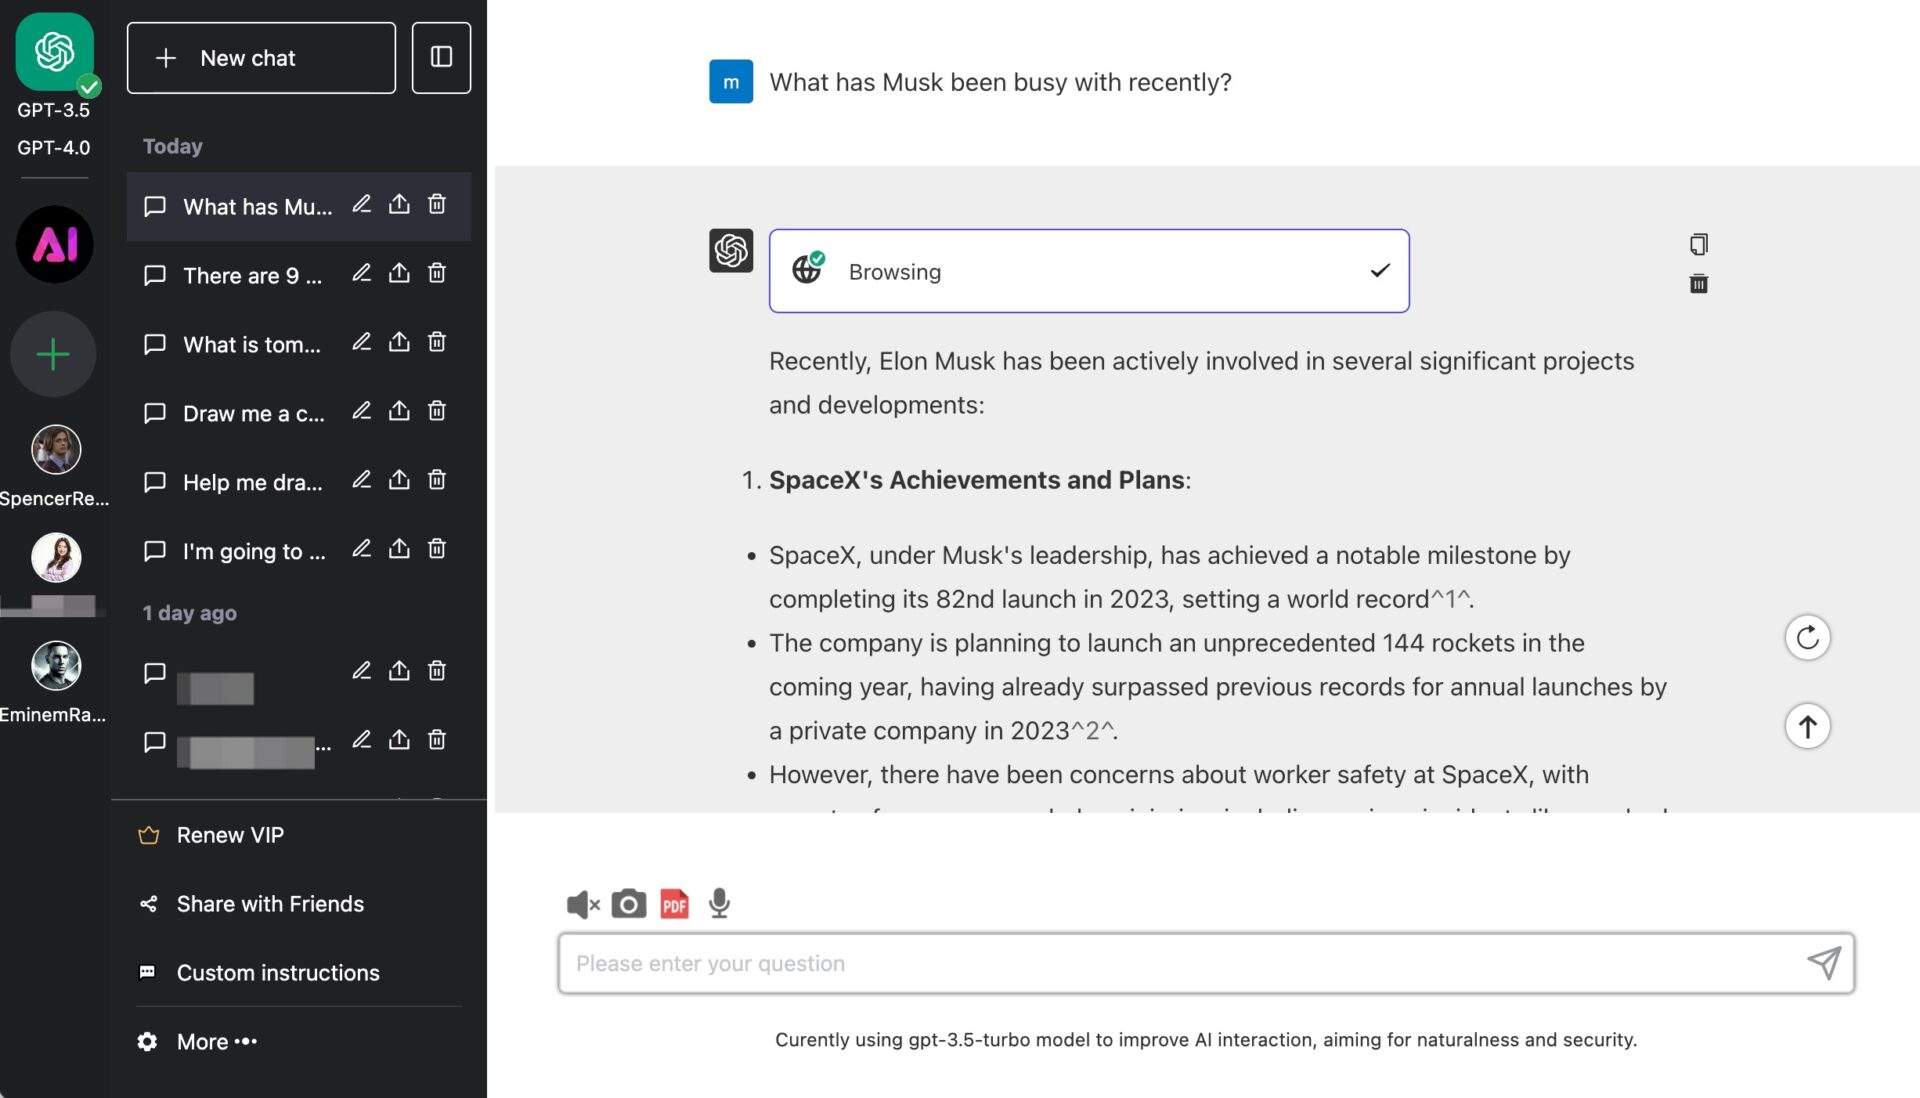Image resolution: width=1920 pixels, height=1098 pixels.
Task: Regenerate the answer with refresh icon
Action: (x=1807, y=638)
